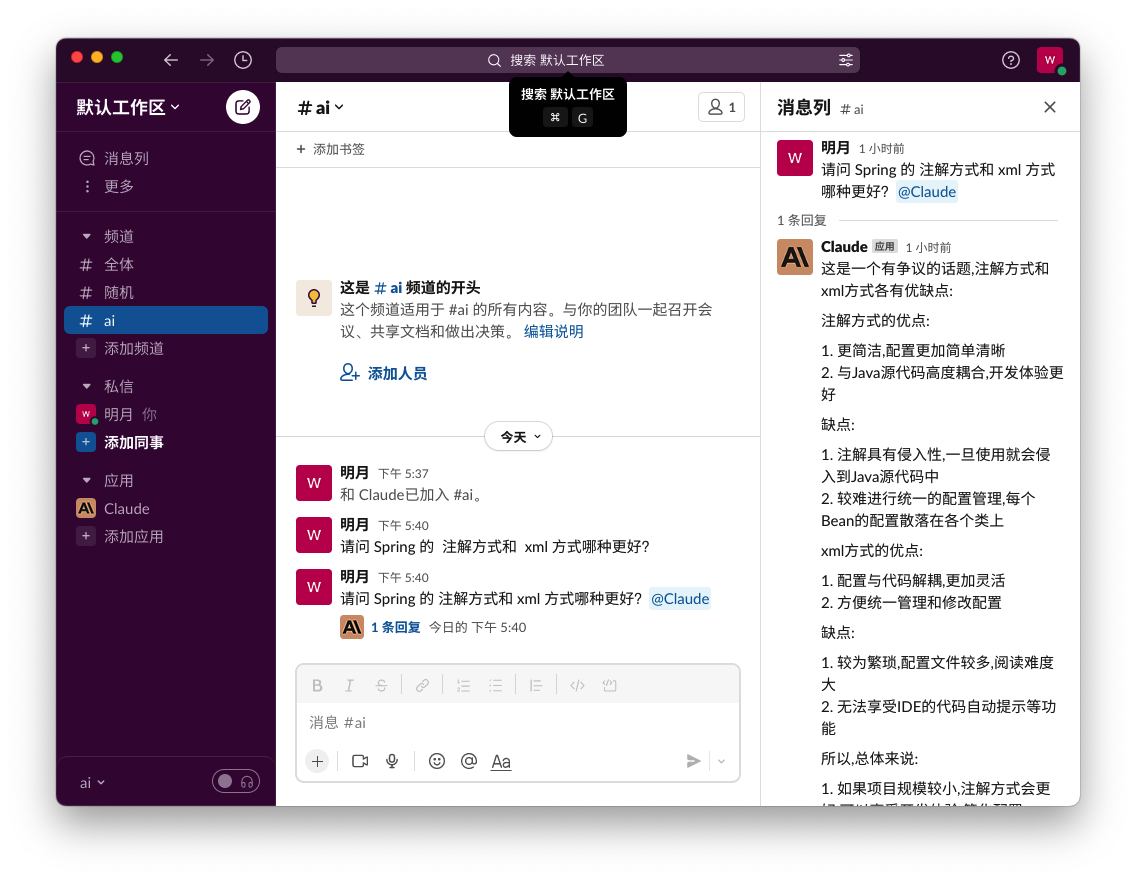Viewport: 1136px width, 880px height.
Task: Open send schedule options dropdown
Action: tap(722, 761)
